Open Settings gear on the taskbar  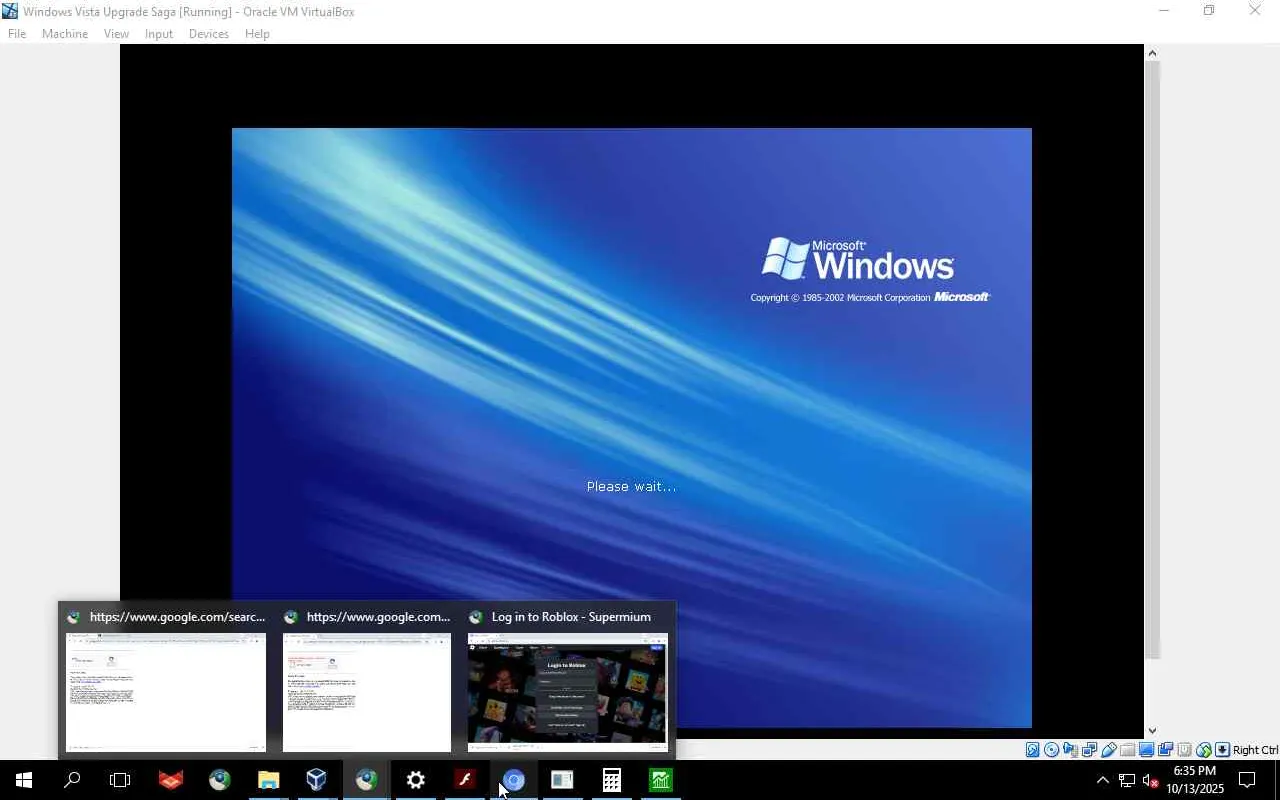click(415, 780)
